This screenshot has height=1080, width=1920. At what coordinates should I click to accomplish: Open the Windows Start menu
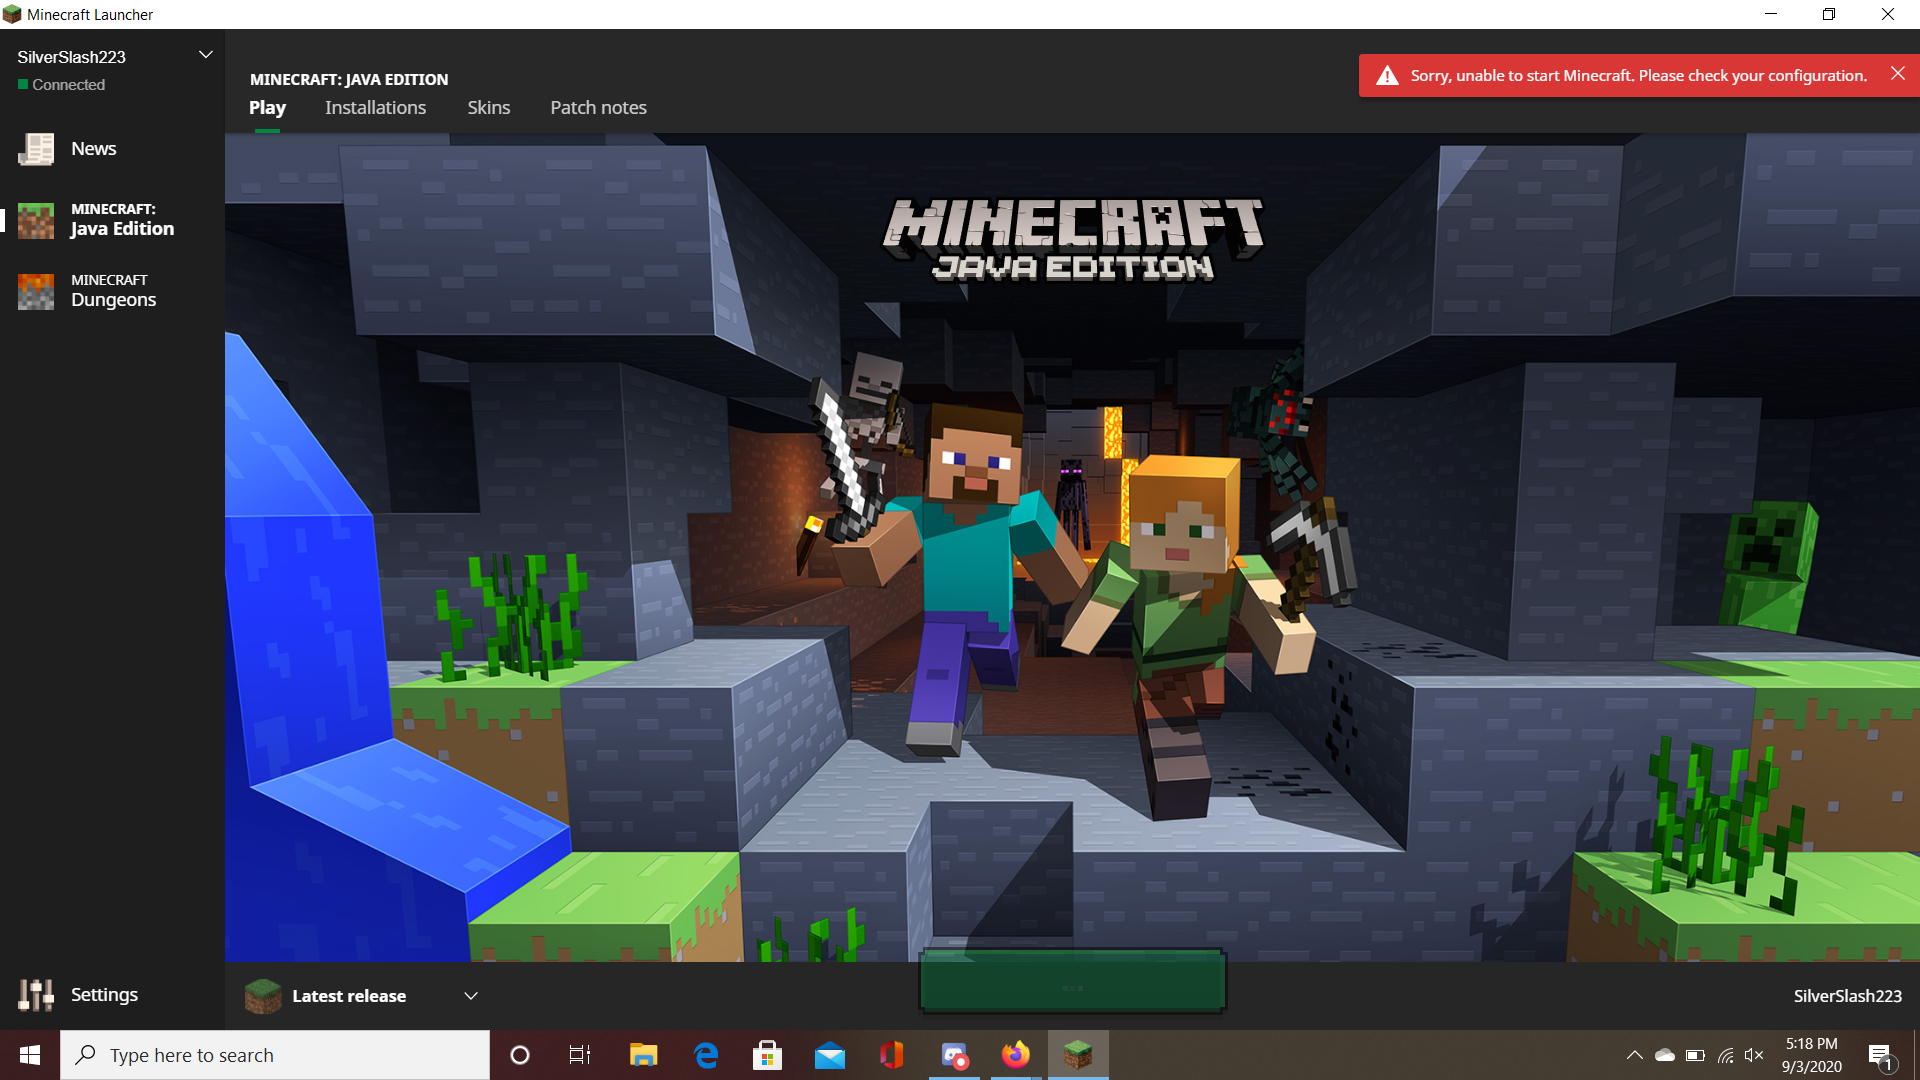point(30,1055)
